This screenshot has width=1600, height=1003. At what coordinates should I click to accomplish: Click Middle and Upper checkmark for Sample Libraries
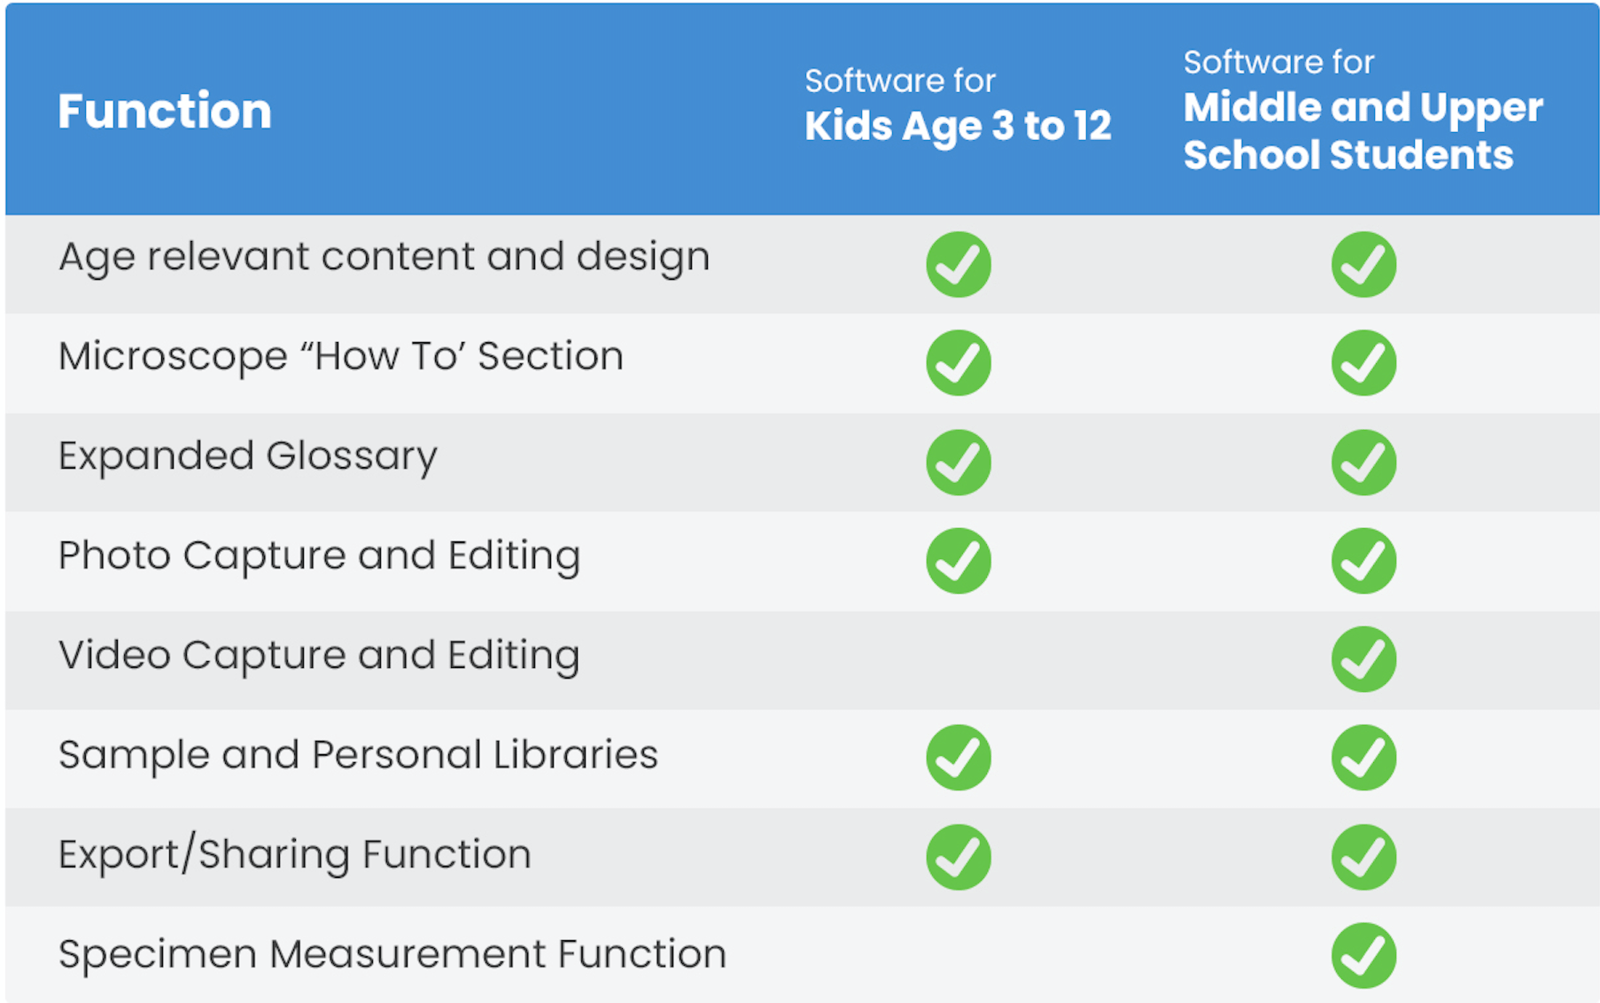tap(1363, 758)
